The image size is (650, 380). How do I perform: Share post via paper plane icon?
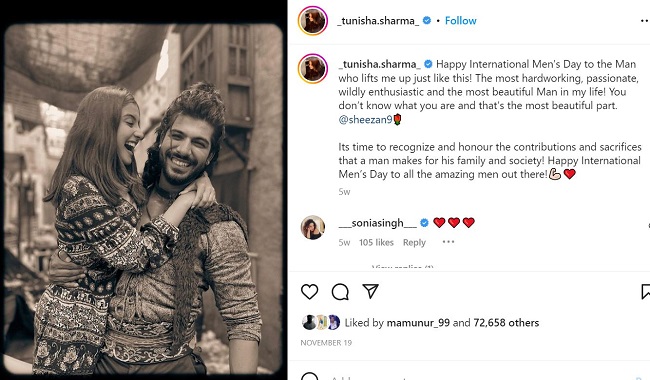tap(370, 291)
